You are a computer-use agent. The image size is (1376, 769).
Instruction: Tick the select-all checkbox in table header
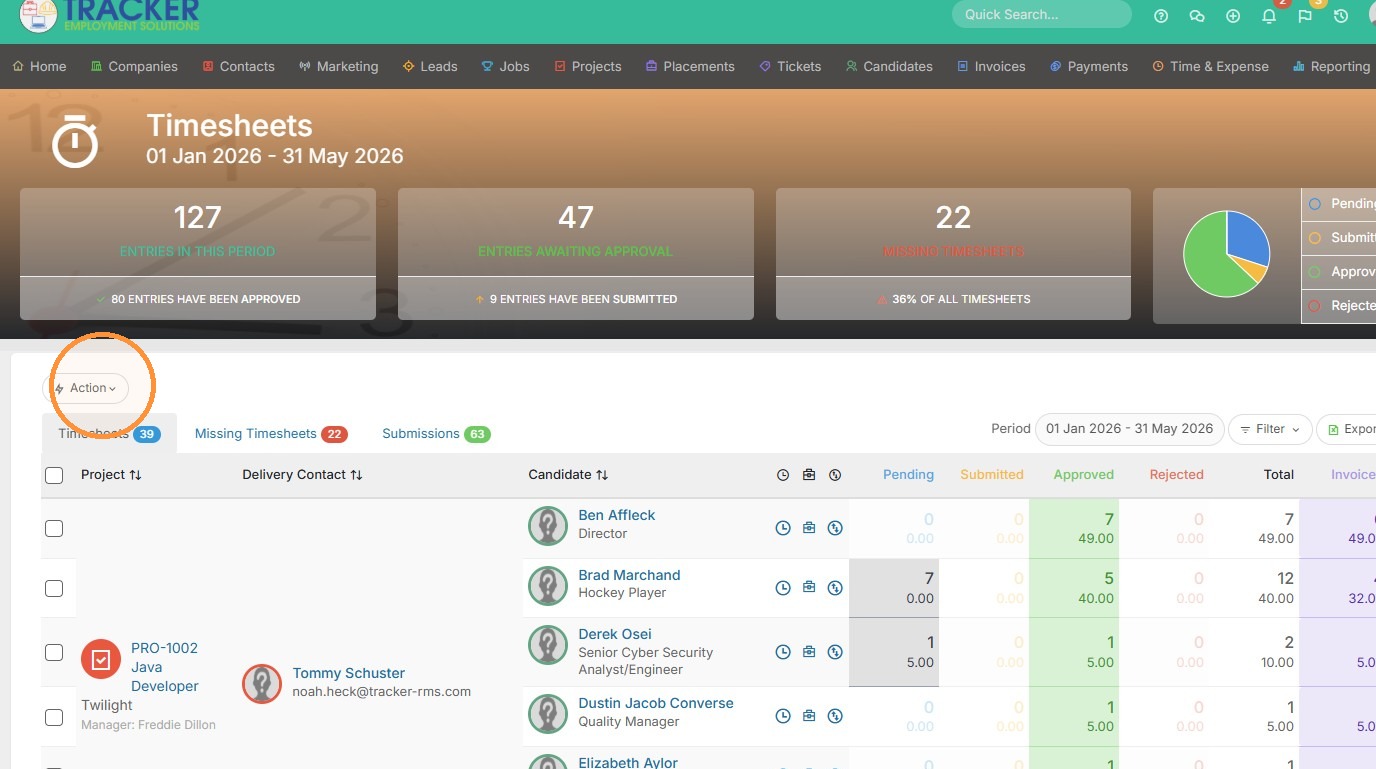[54, 476]
